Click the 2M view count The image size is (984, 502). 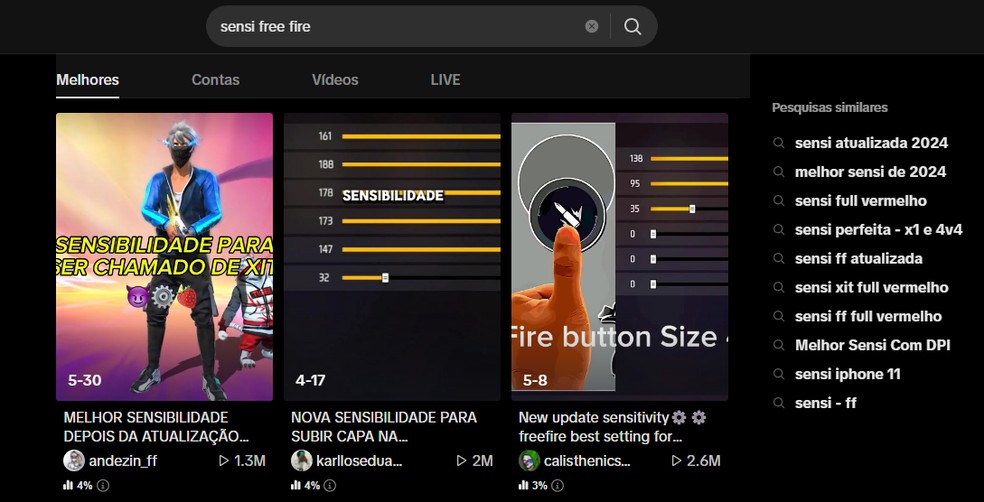483,461
